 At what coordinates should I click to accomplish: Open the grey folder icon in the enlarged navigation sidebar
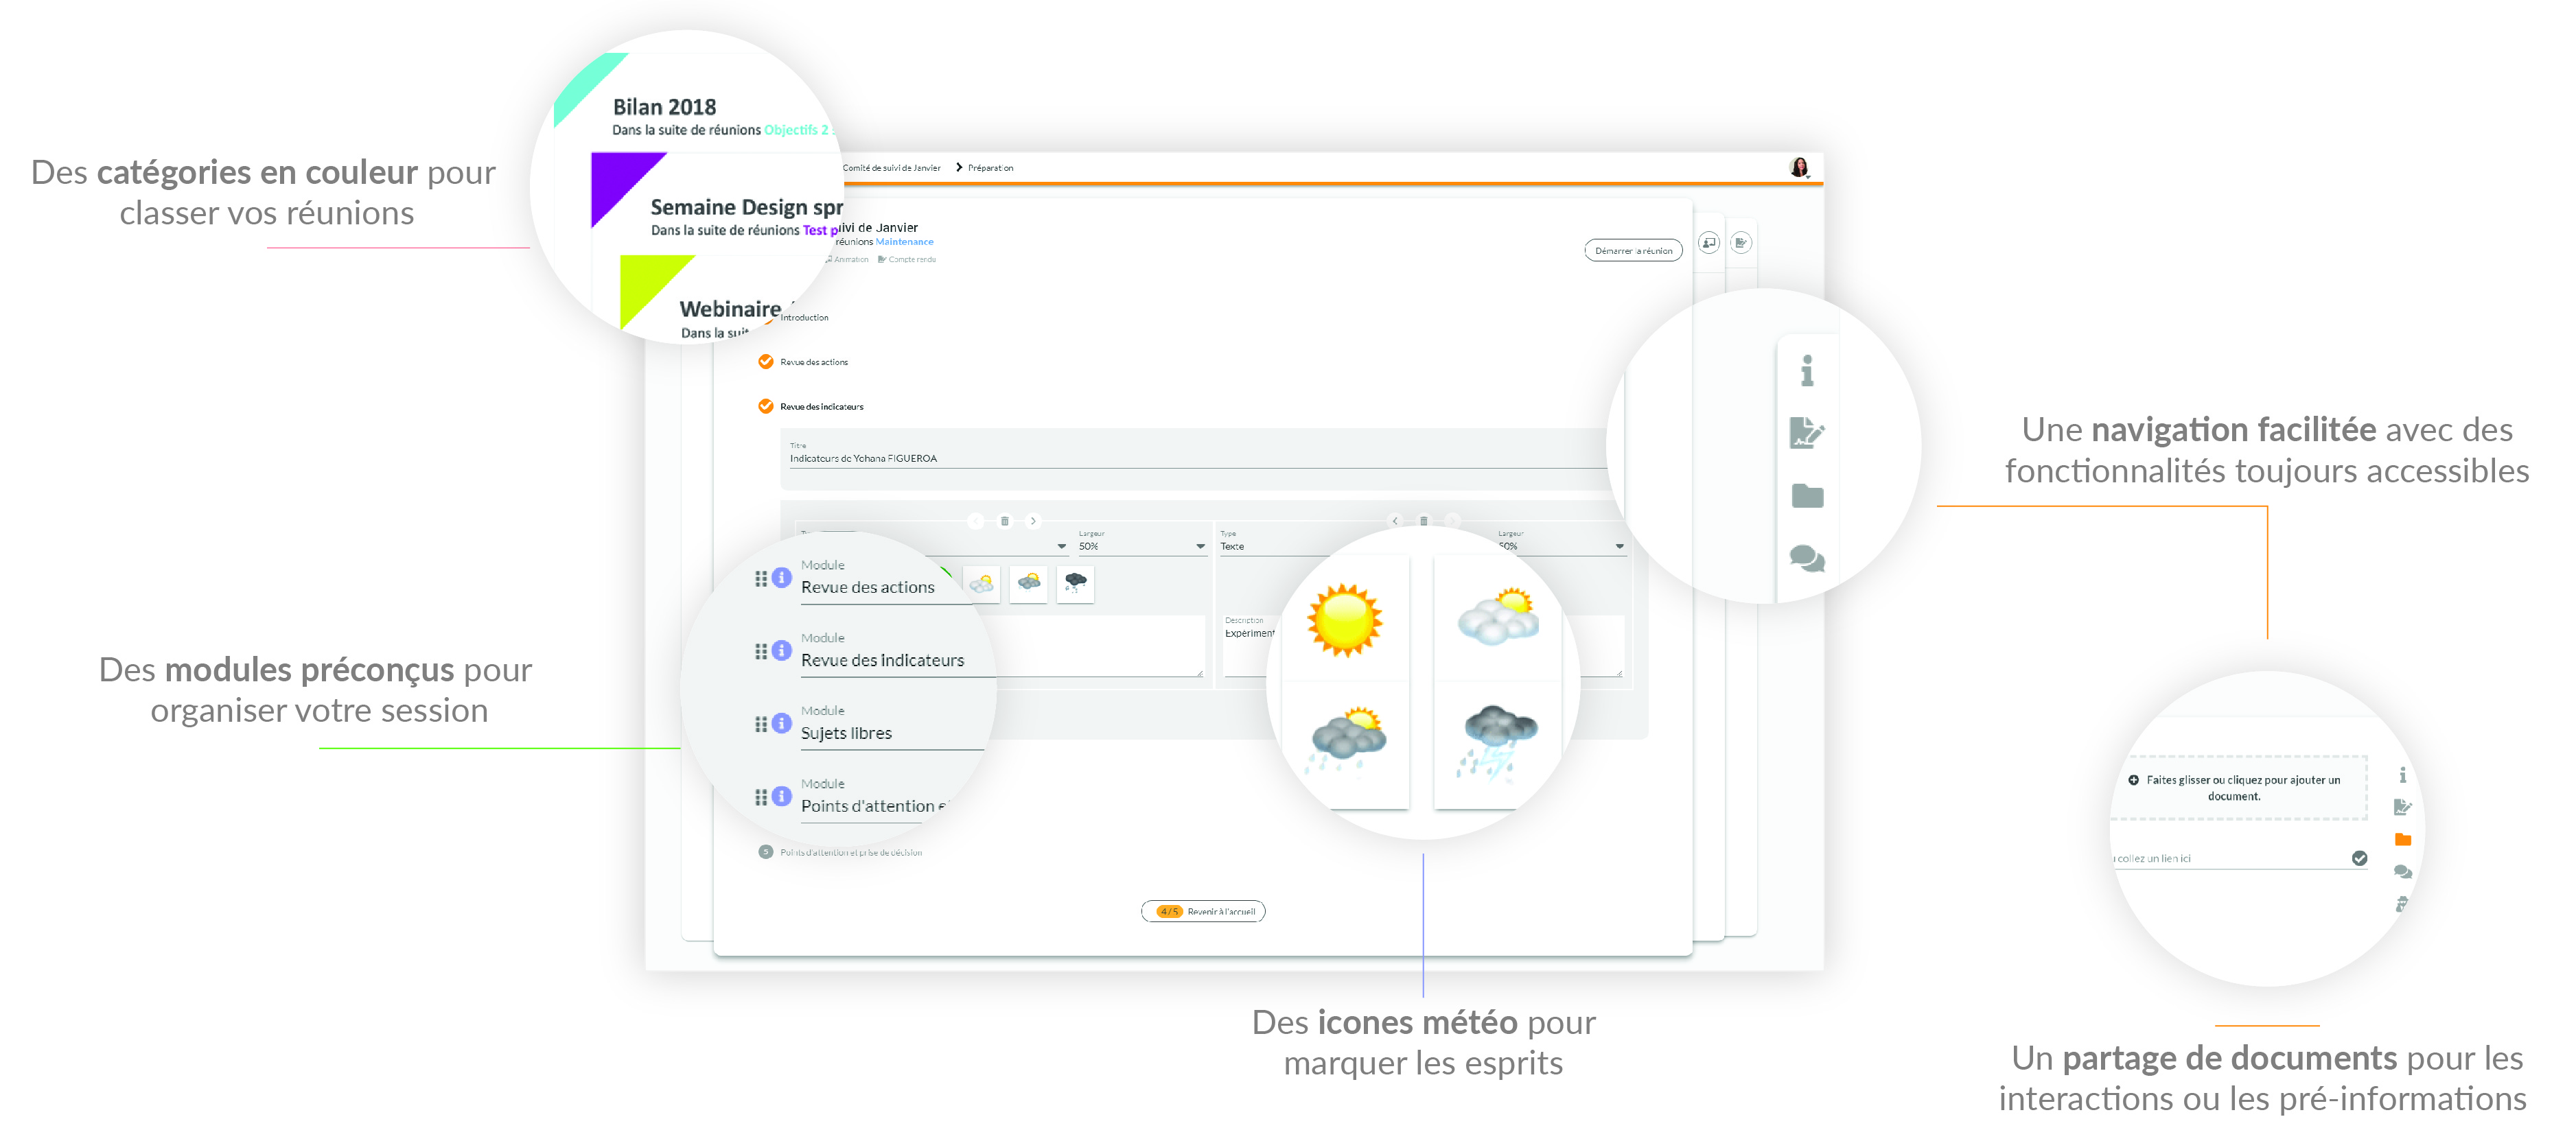1807,496
